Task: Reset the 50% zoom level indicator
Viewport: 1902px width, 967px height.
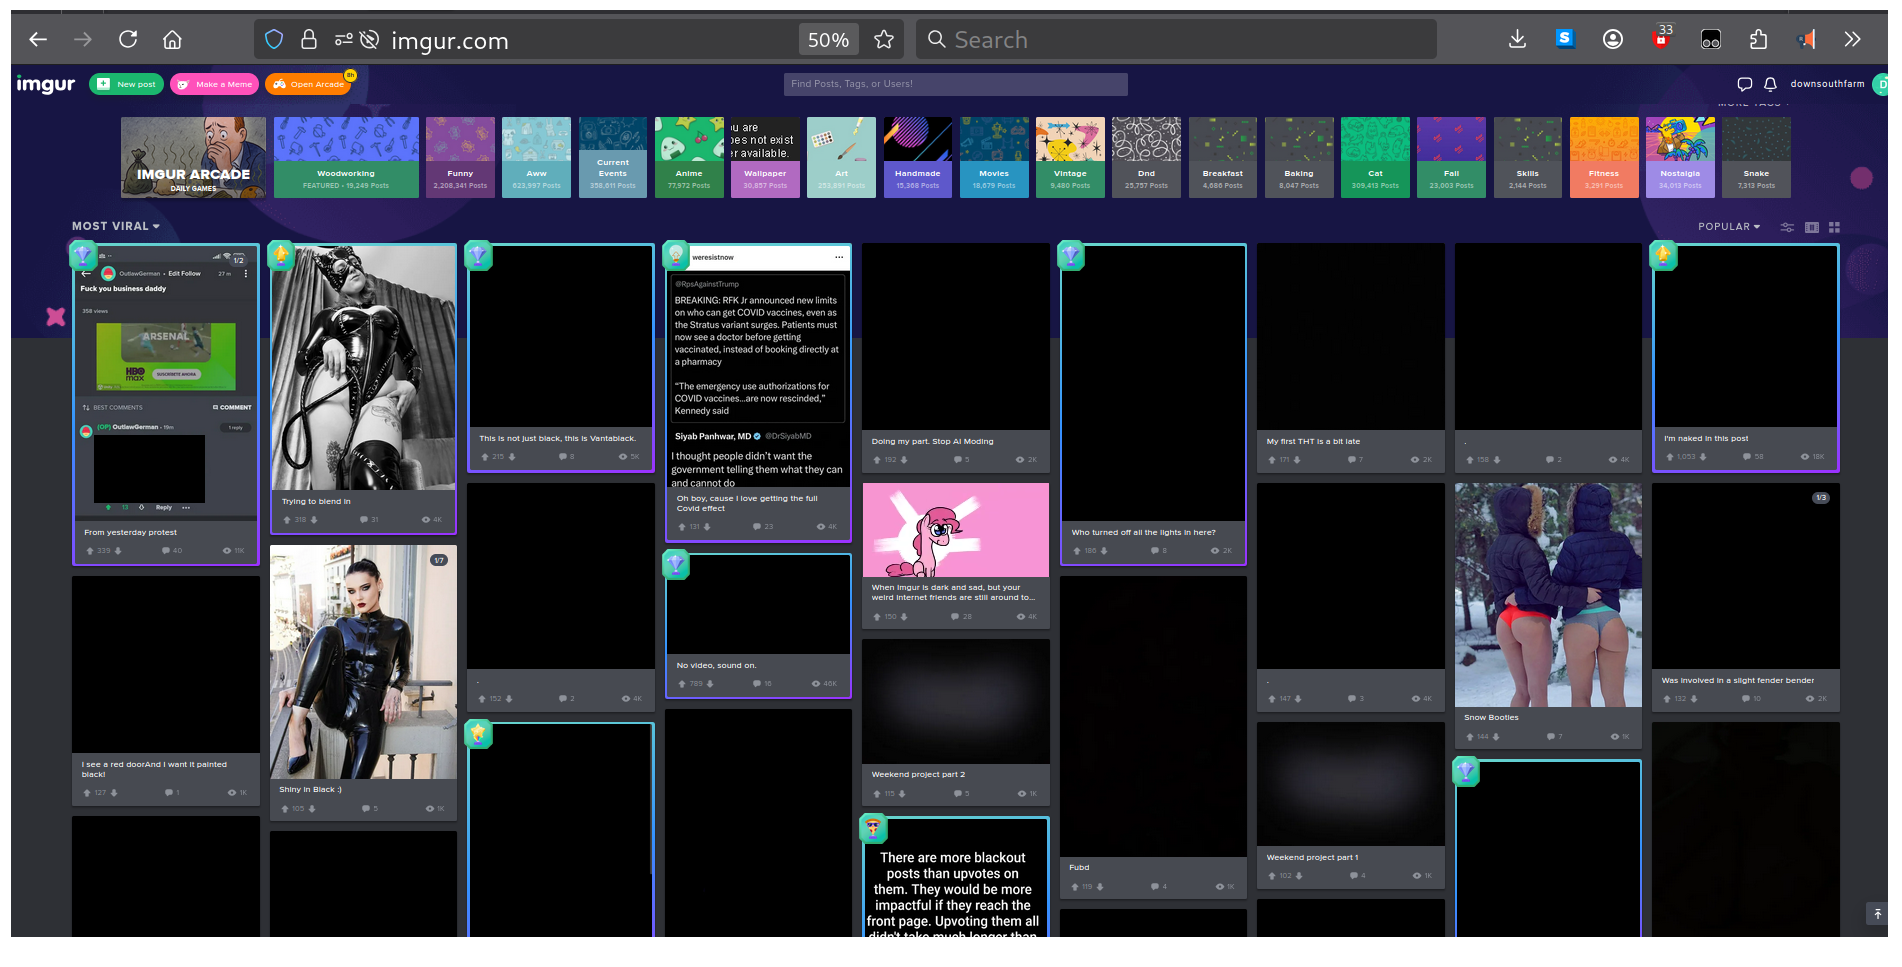Action: pos(828,40)
